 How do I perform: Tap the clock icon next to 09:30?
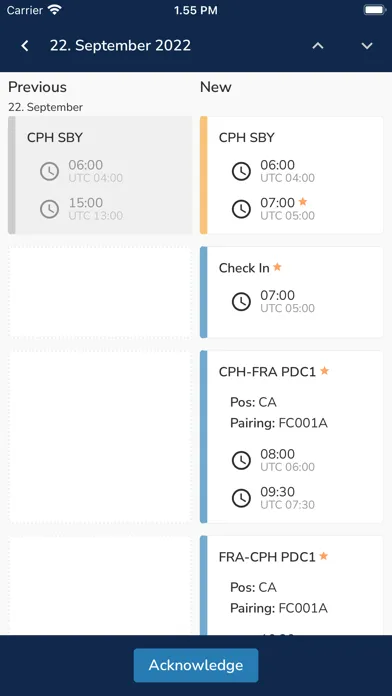241,498
